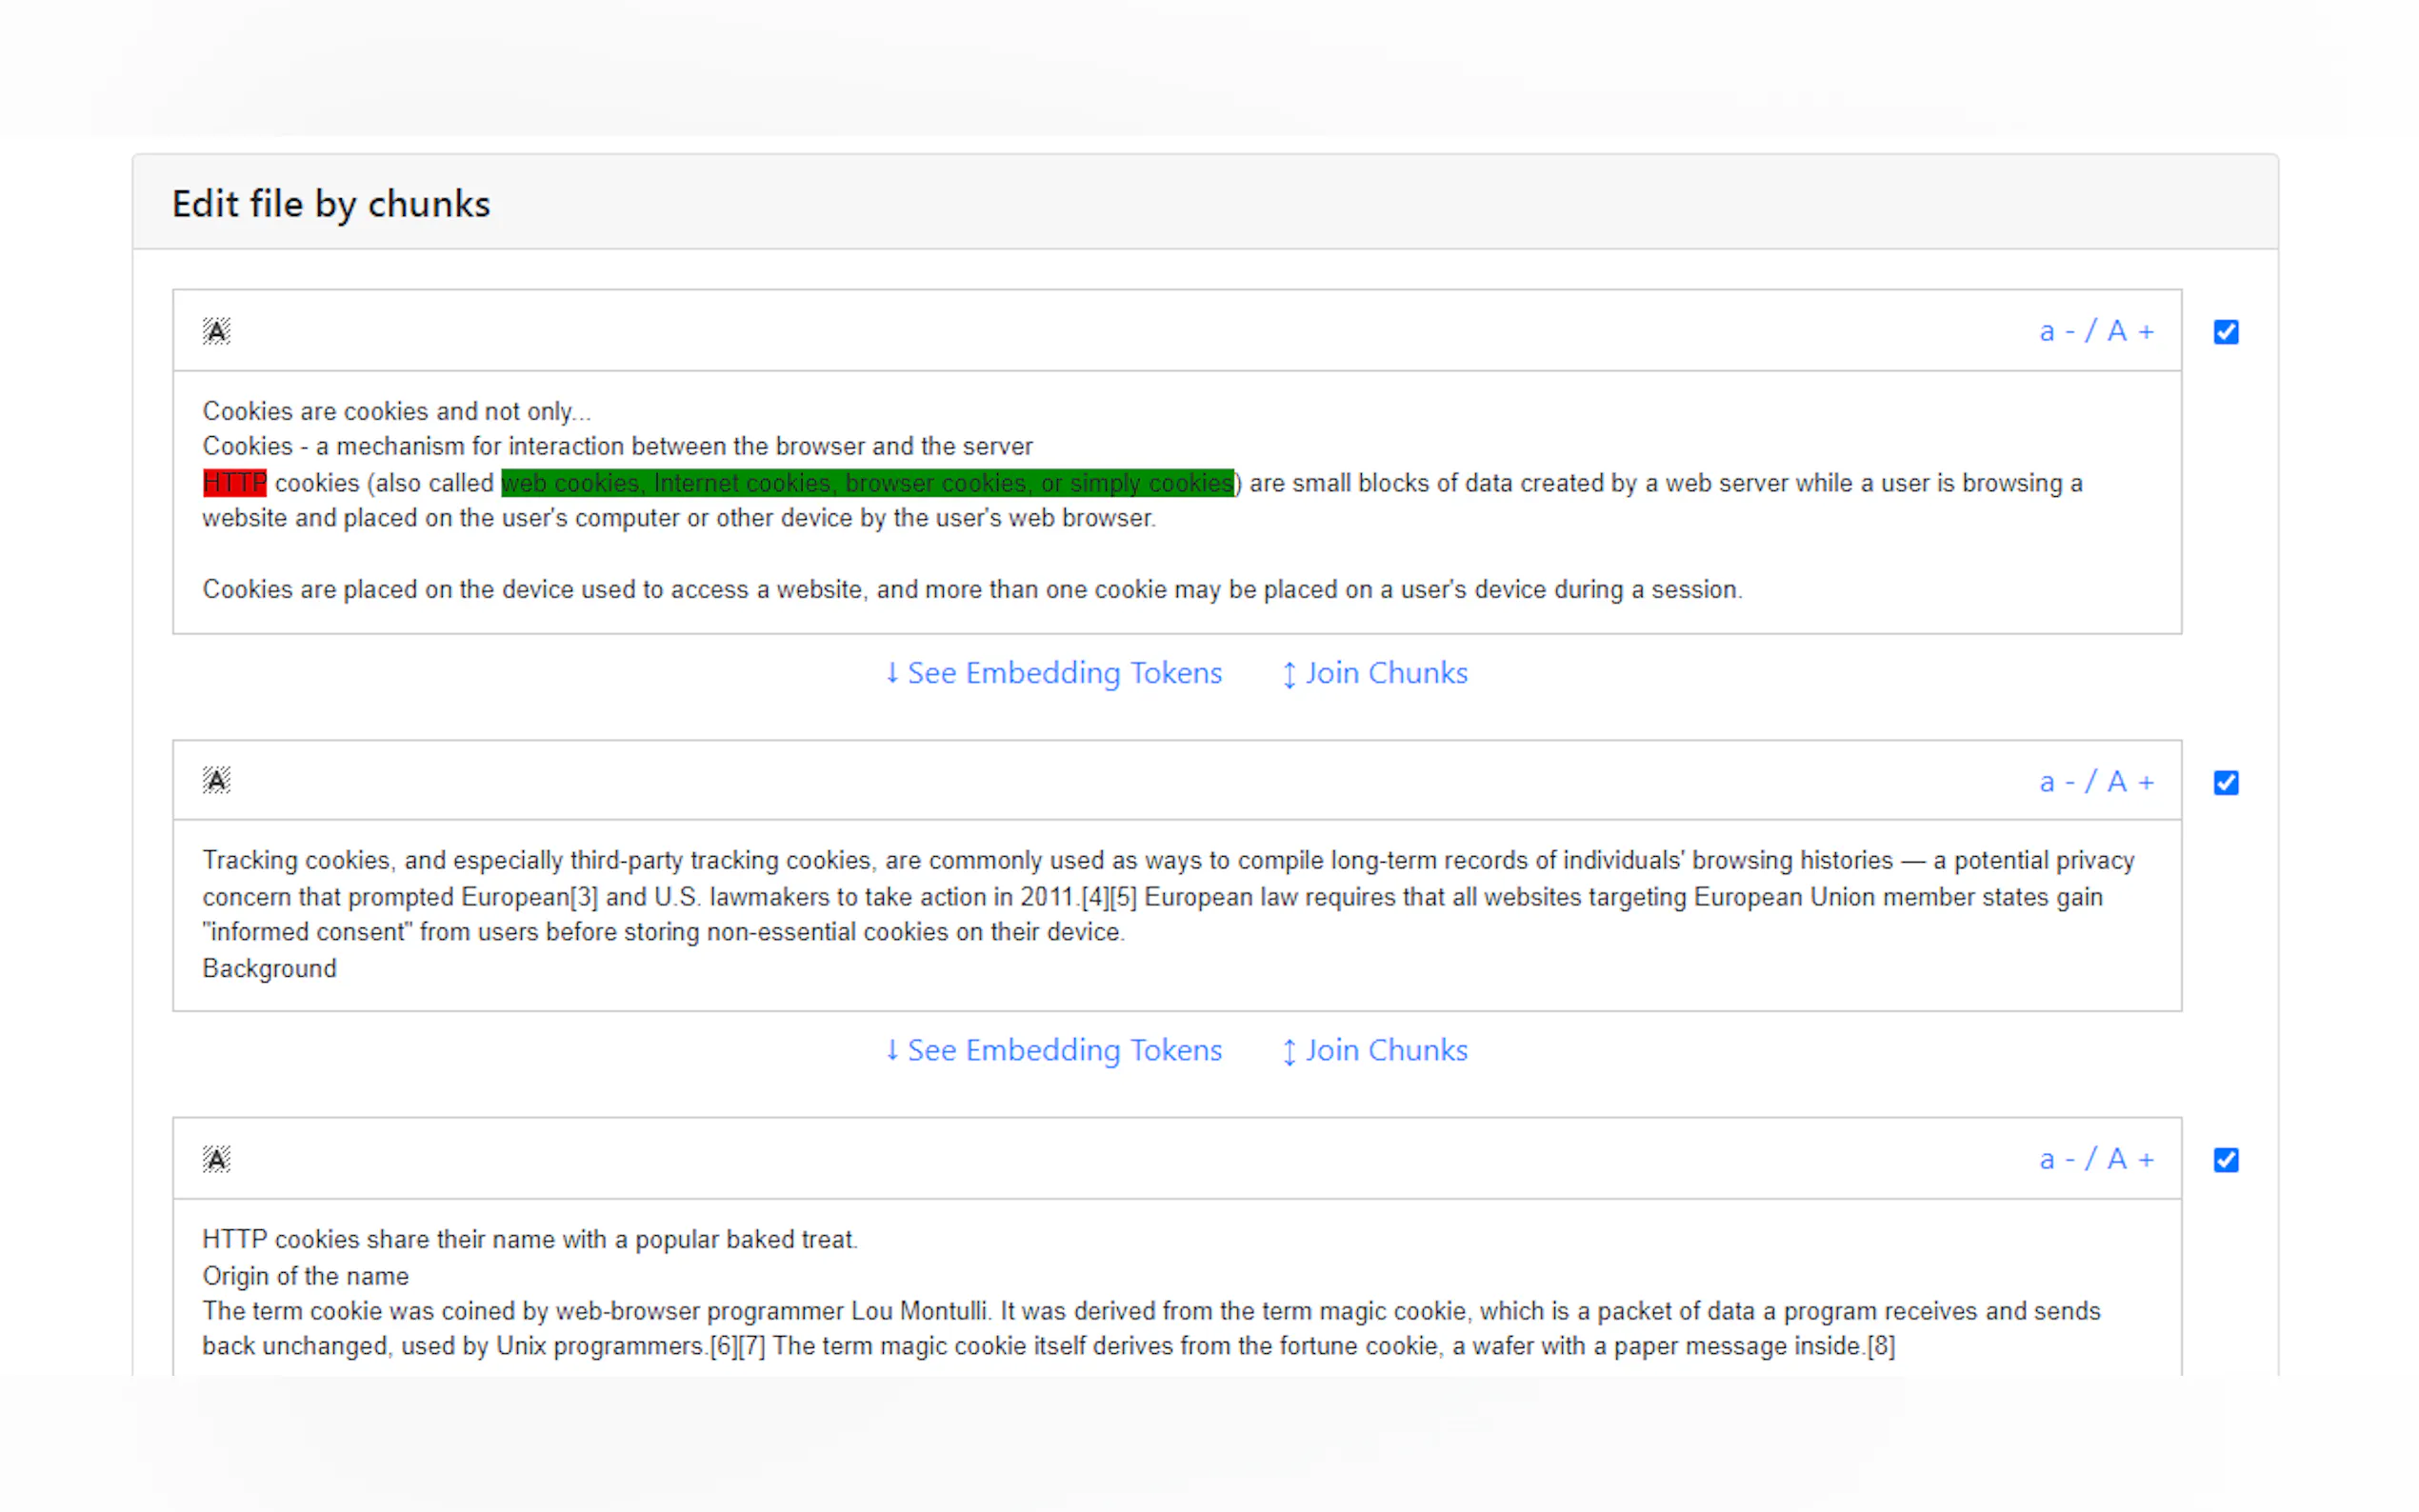Join Chunks between first and second chunk

1375,673
